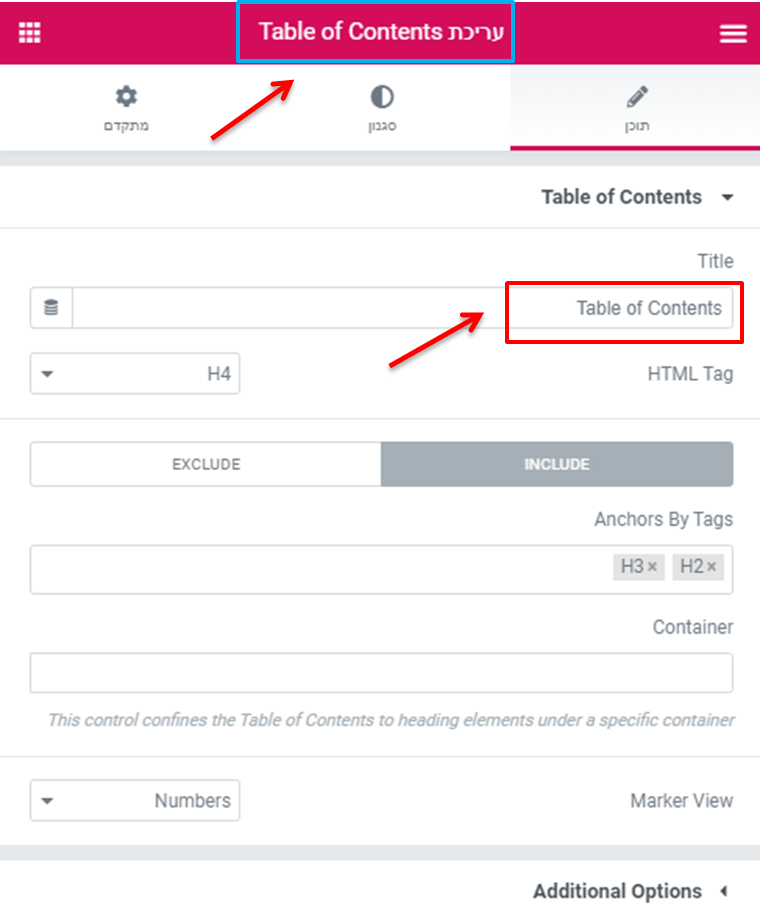Viewport: 760px width, 909px height.
Task: Switch to the מתקדם tab
Action: click(x=126, y=108)
